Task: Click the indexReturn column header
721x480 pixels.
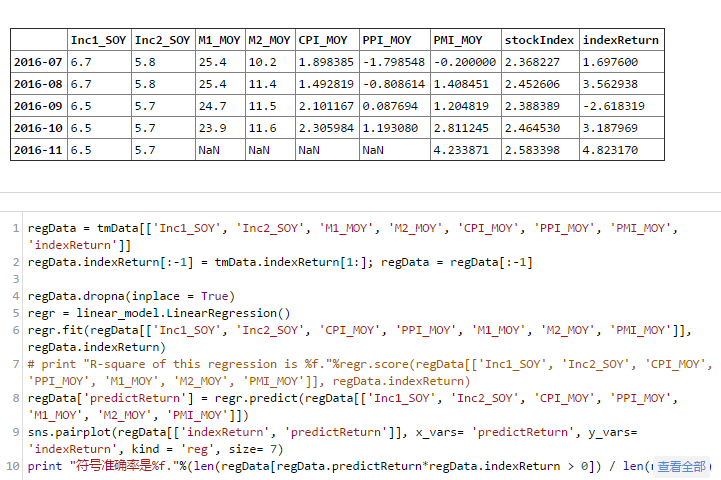Action: click(x=620, y=40)
